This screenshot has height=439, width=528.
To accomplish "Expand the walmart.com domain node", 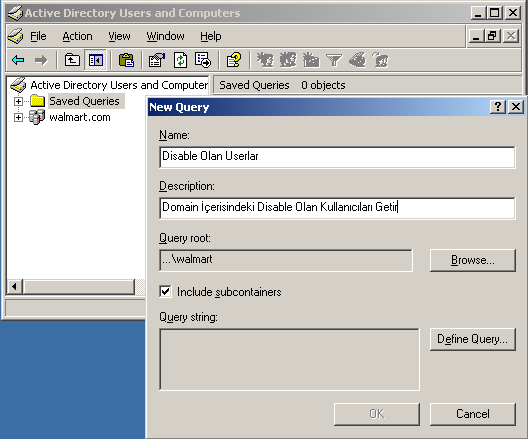I will (19, 117).
